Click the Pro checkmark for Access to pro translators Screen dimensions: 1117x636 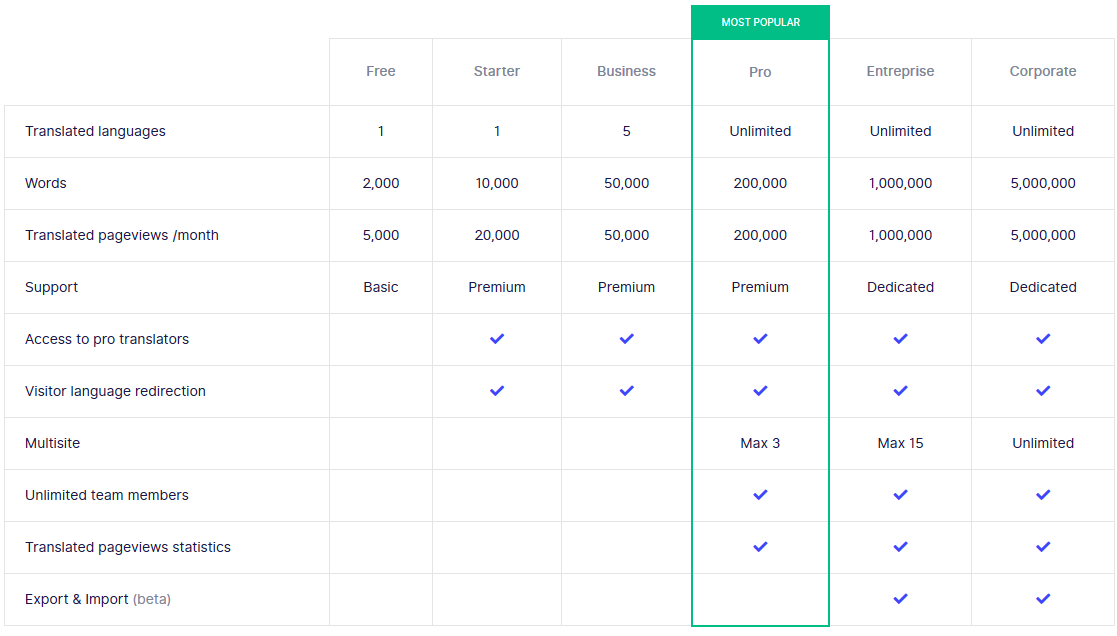(761, 339)
